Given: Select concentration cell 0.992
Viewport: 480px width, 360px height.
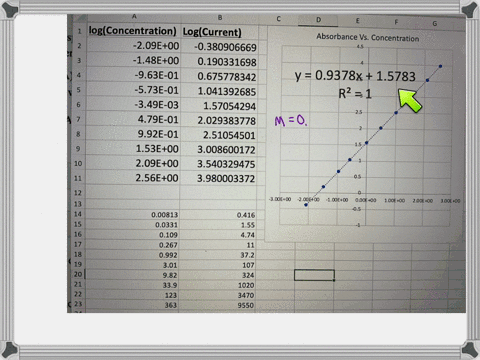Looking at the screenshot, I should (x=133, y=255).
